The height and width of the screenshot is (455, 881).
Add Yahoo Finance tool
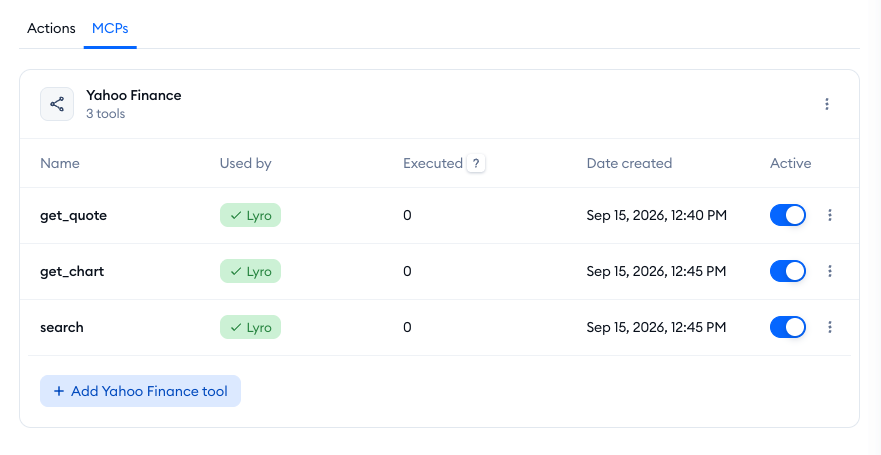pos(140,391)
